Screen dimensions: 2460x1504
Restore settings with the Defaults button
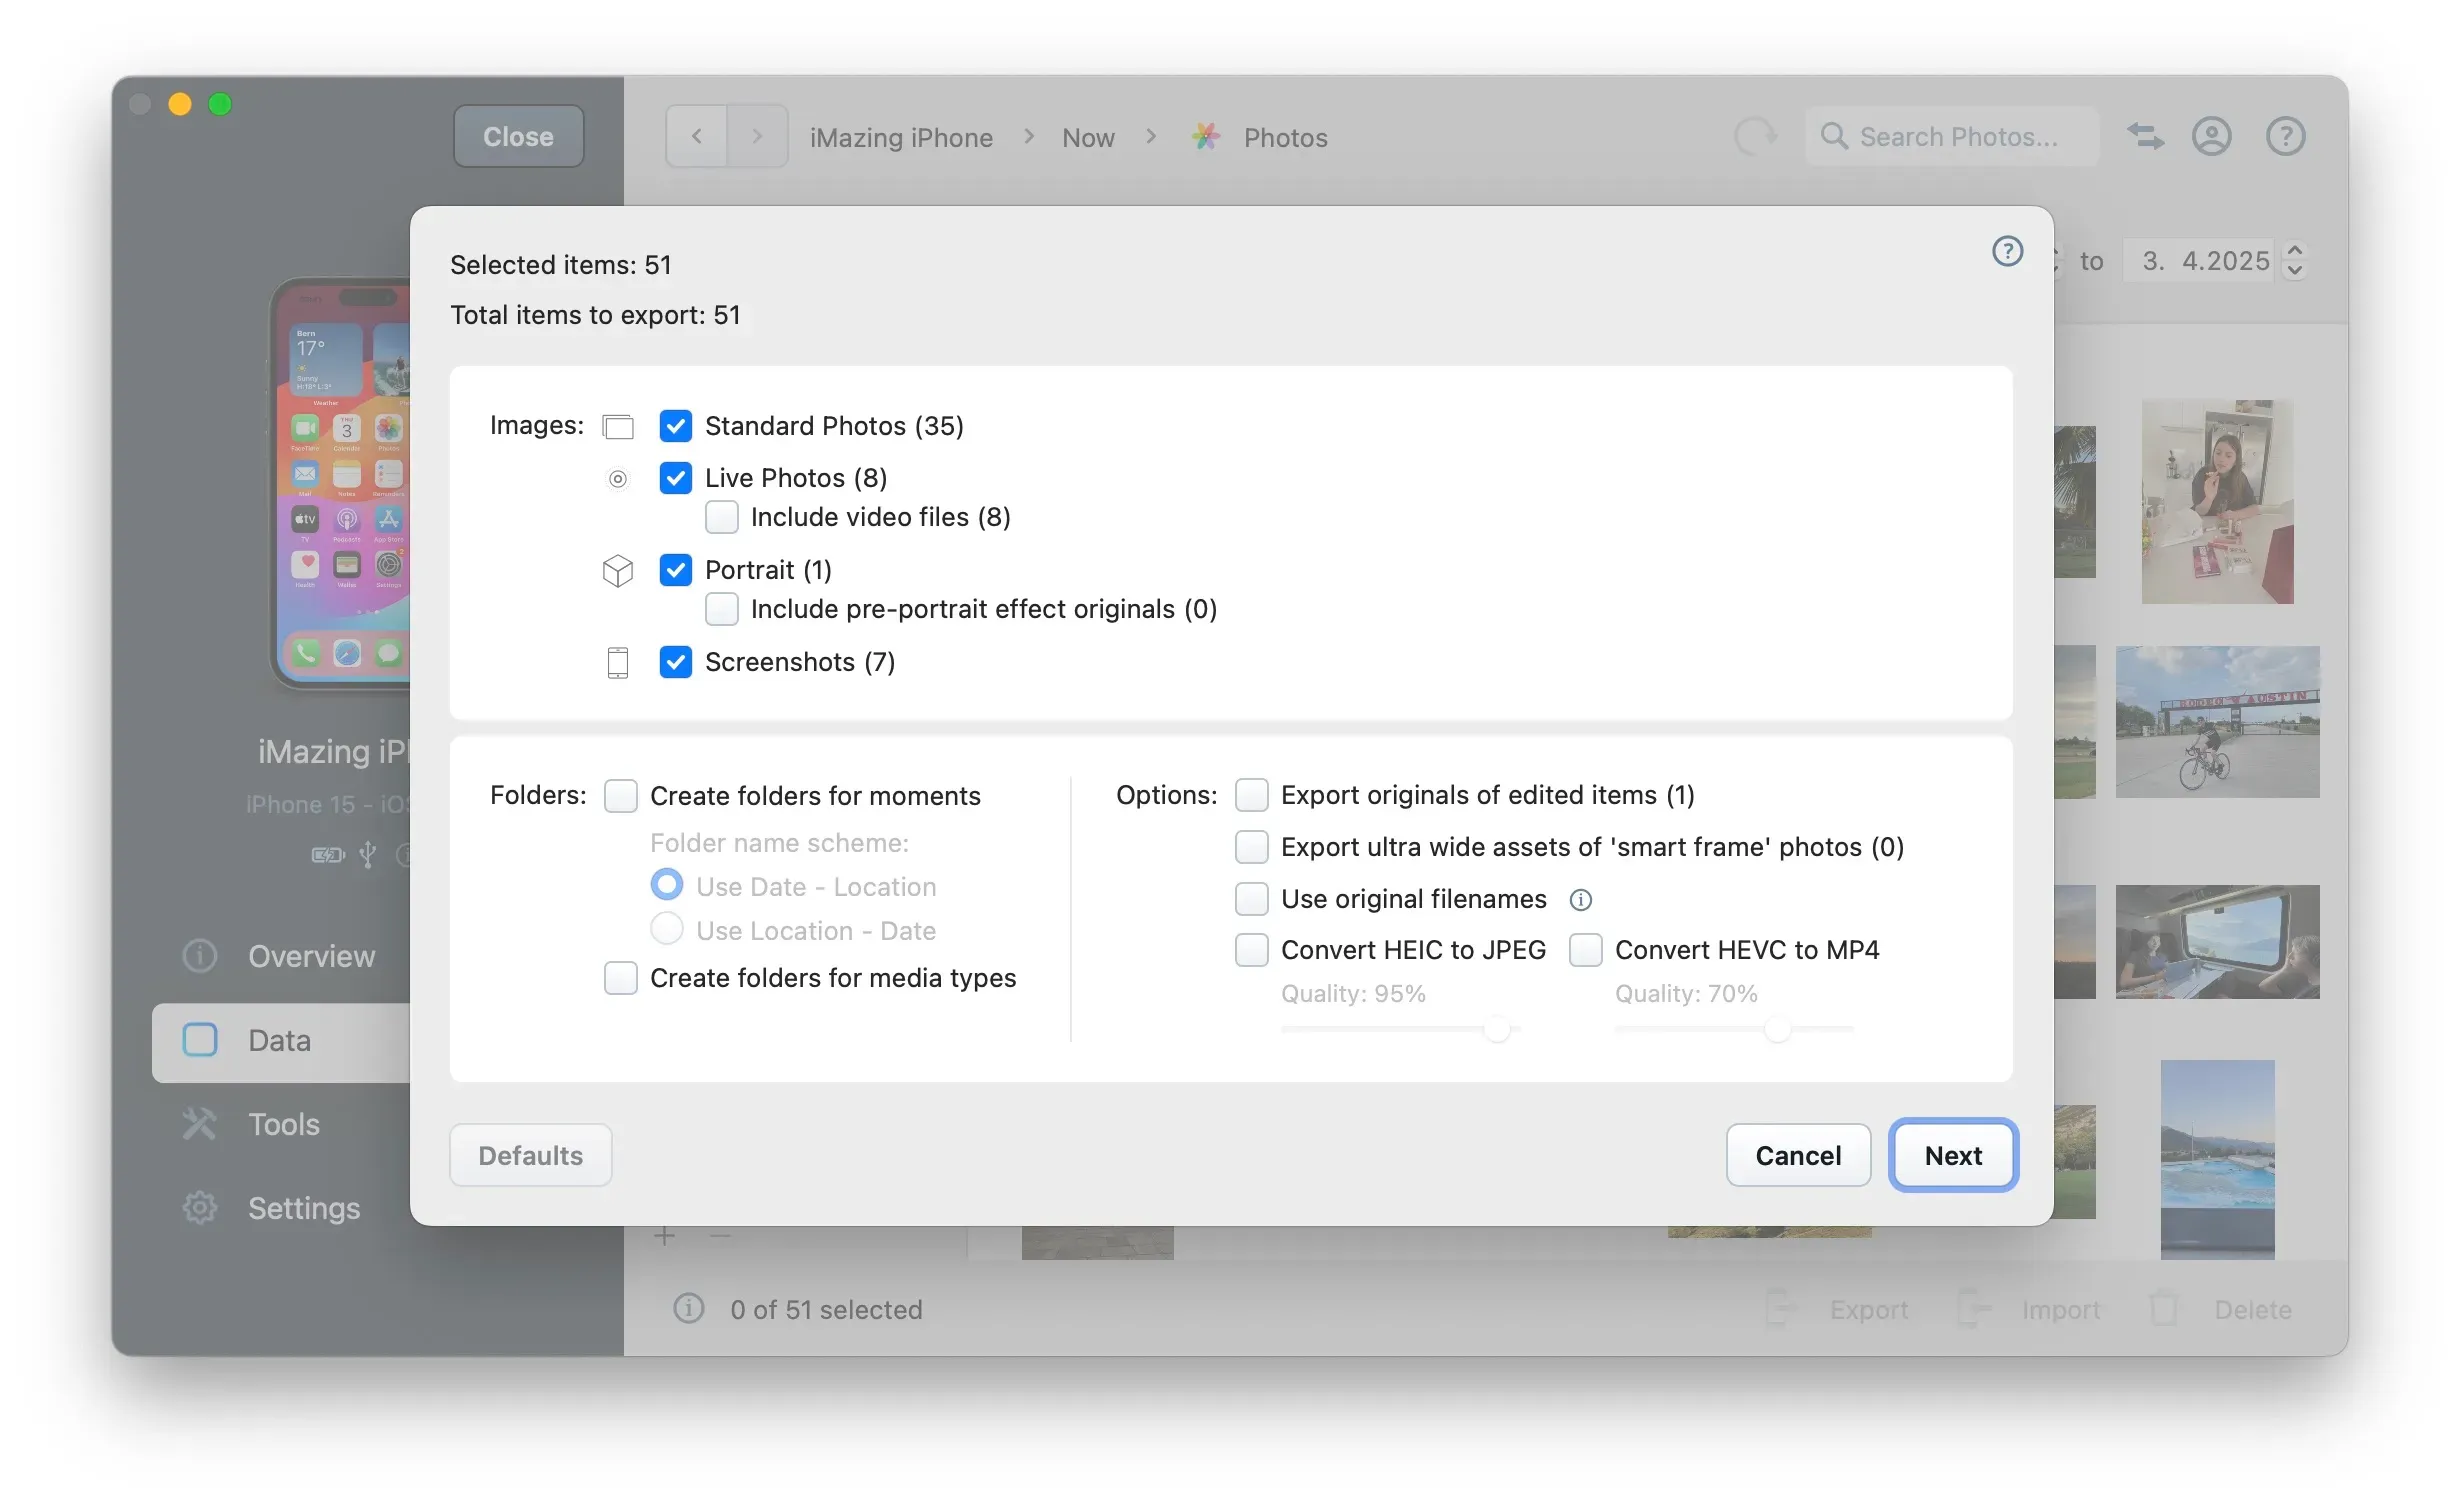530,1155
